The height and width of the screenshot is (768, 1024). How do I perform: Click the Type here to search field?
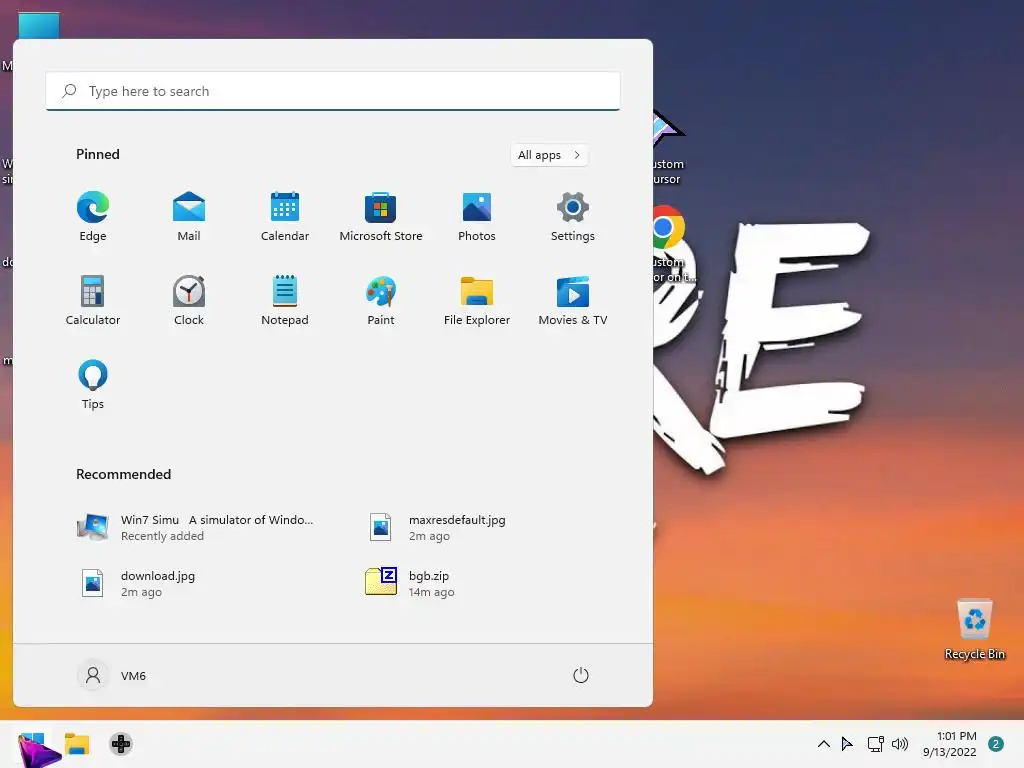(333, 91)
